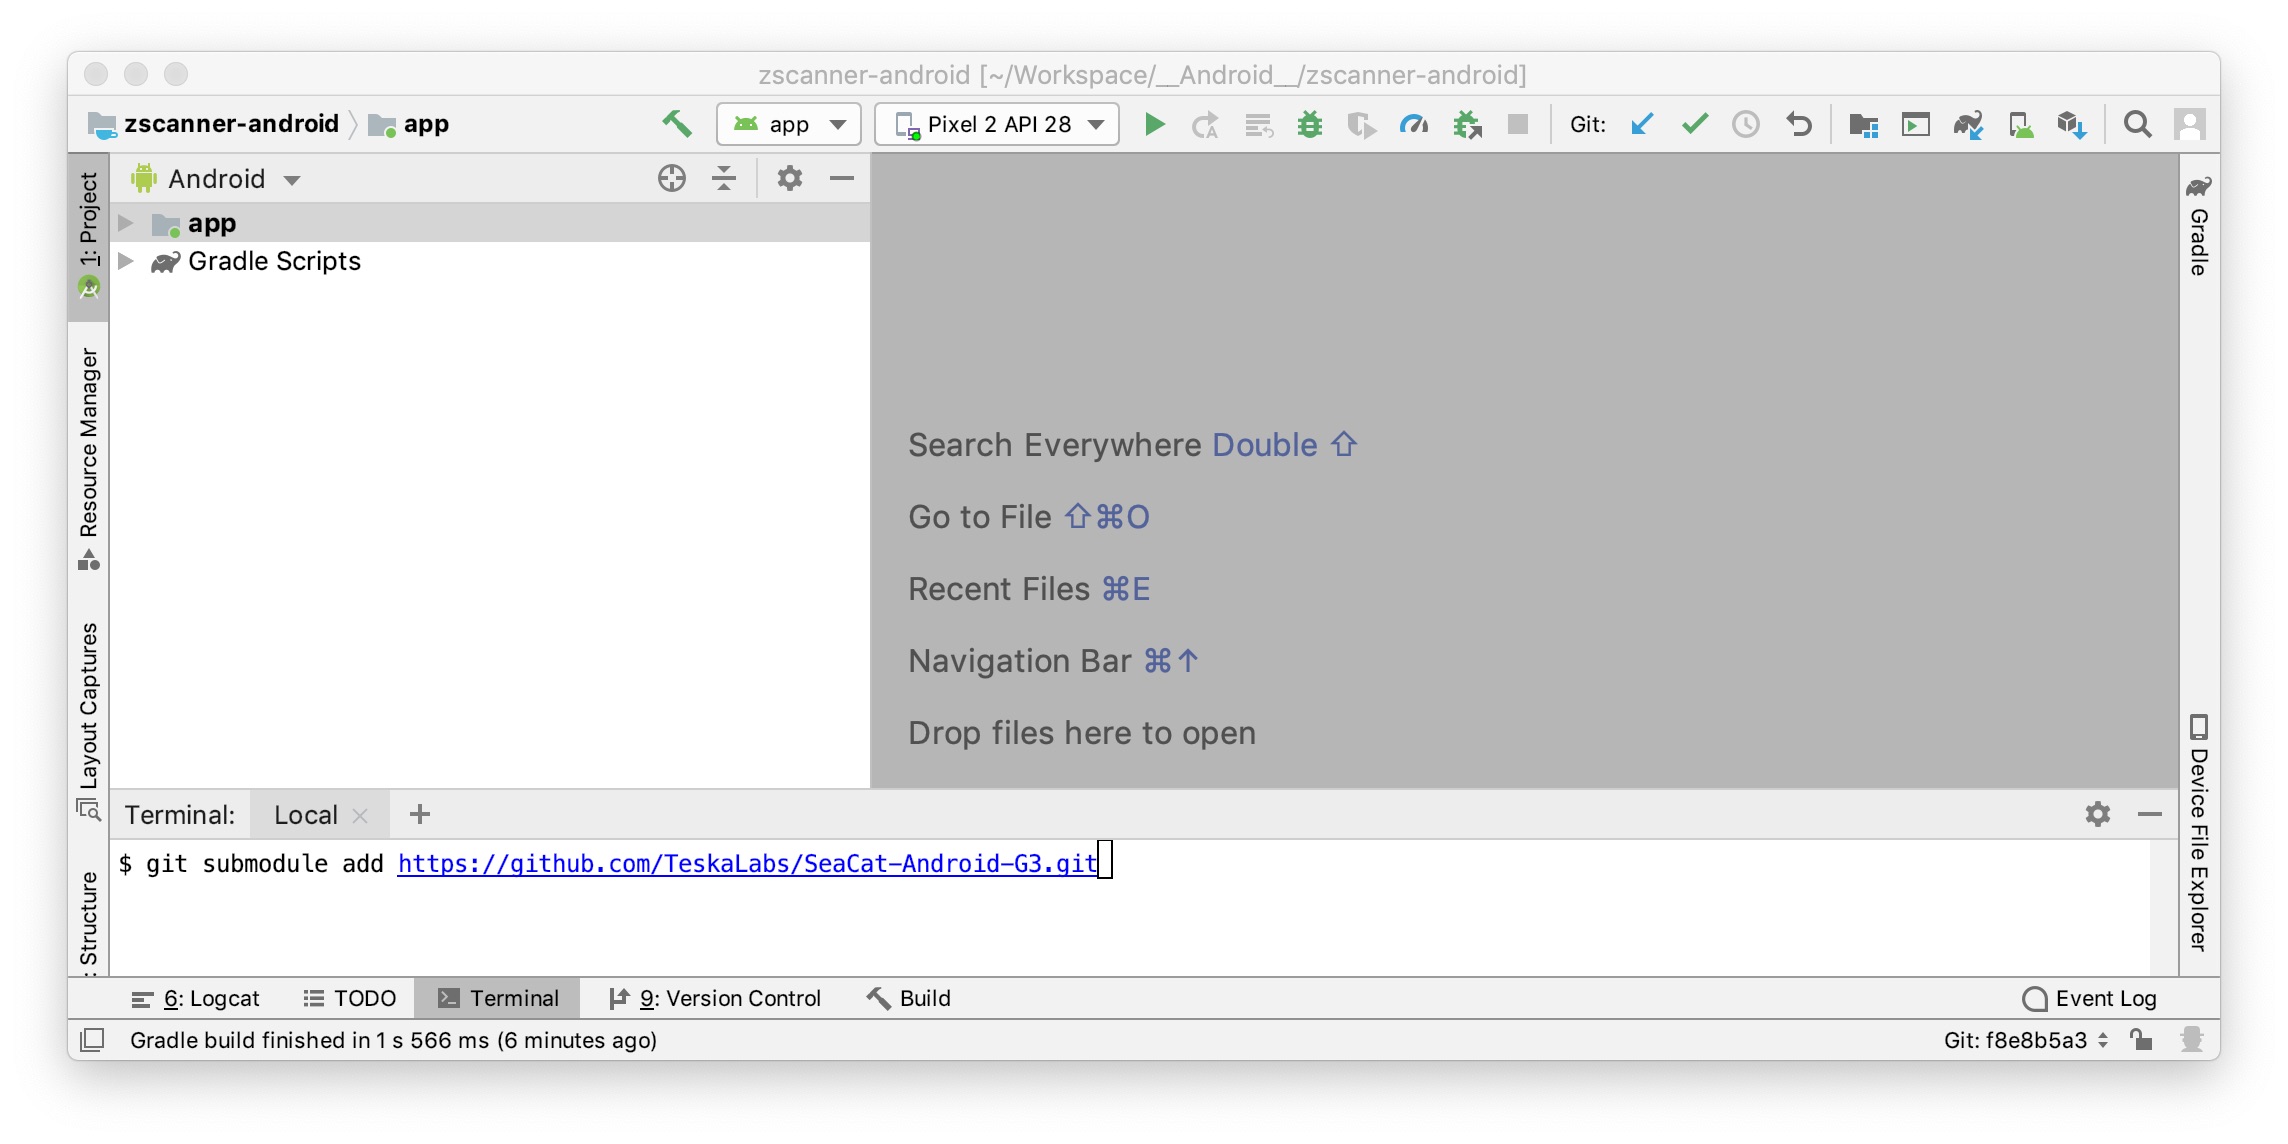Viewport: 2288px width, 1144px height.
Task: Collapse all in Project panel
Action: (724, 179)
